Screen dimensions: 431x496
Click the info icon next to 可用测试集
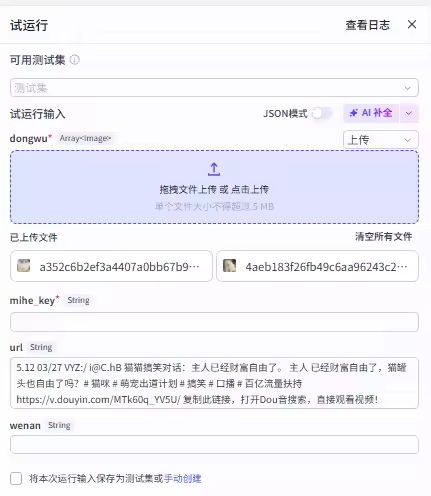coord(74,60)
